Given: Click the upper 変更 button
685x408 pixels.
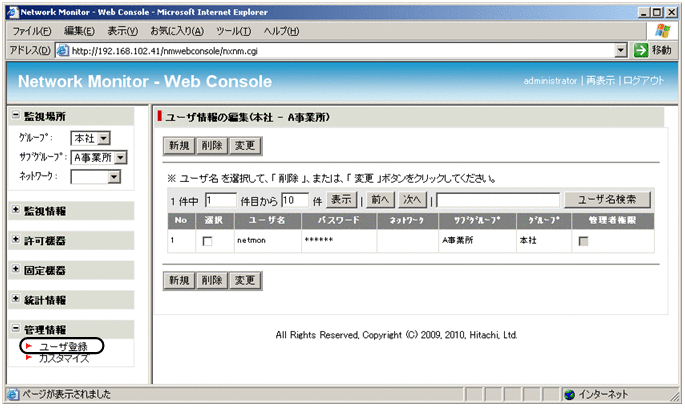Looking at the screenshot, I should pos(245,145).
